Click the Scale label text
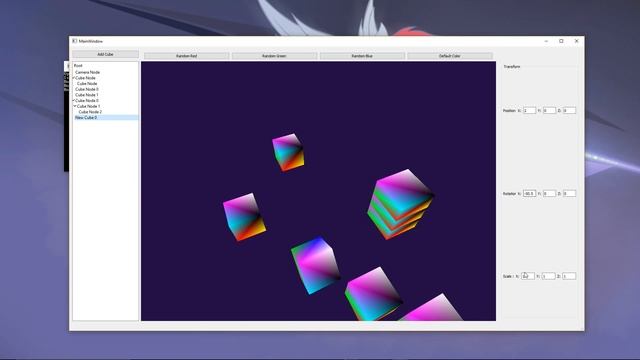The image size is (640, 360). [507, 276]
